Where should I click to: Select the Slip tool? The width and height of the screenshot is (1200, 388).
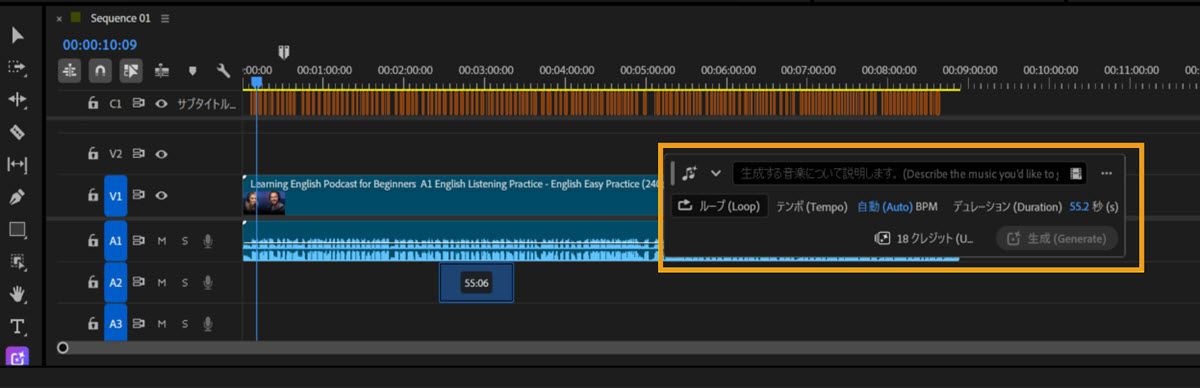[18, 164]
